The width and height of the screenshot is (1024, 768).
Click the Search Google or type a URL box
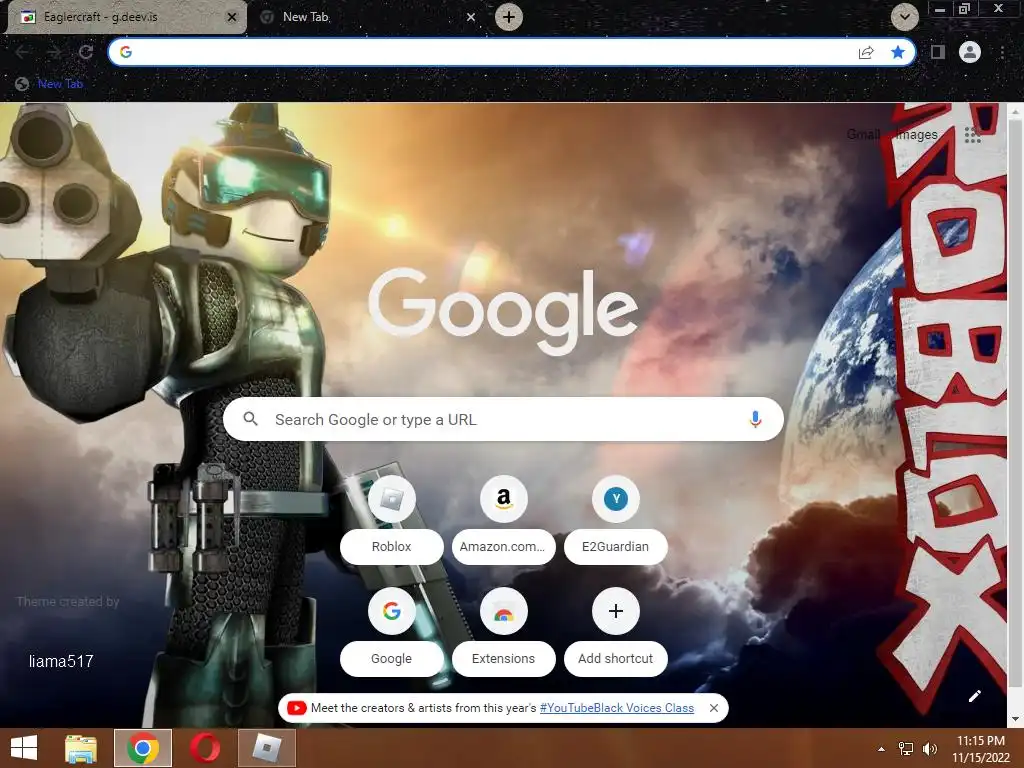tap(503, 419)
